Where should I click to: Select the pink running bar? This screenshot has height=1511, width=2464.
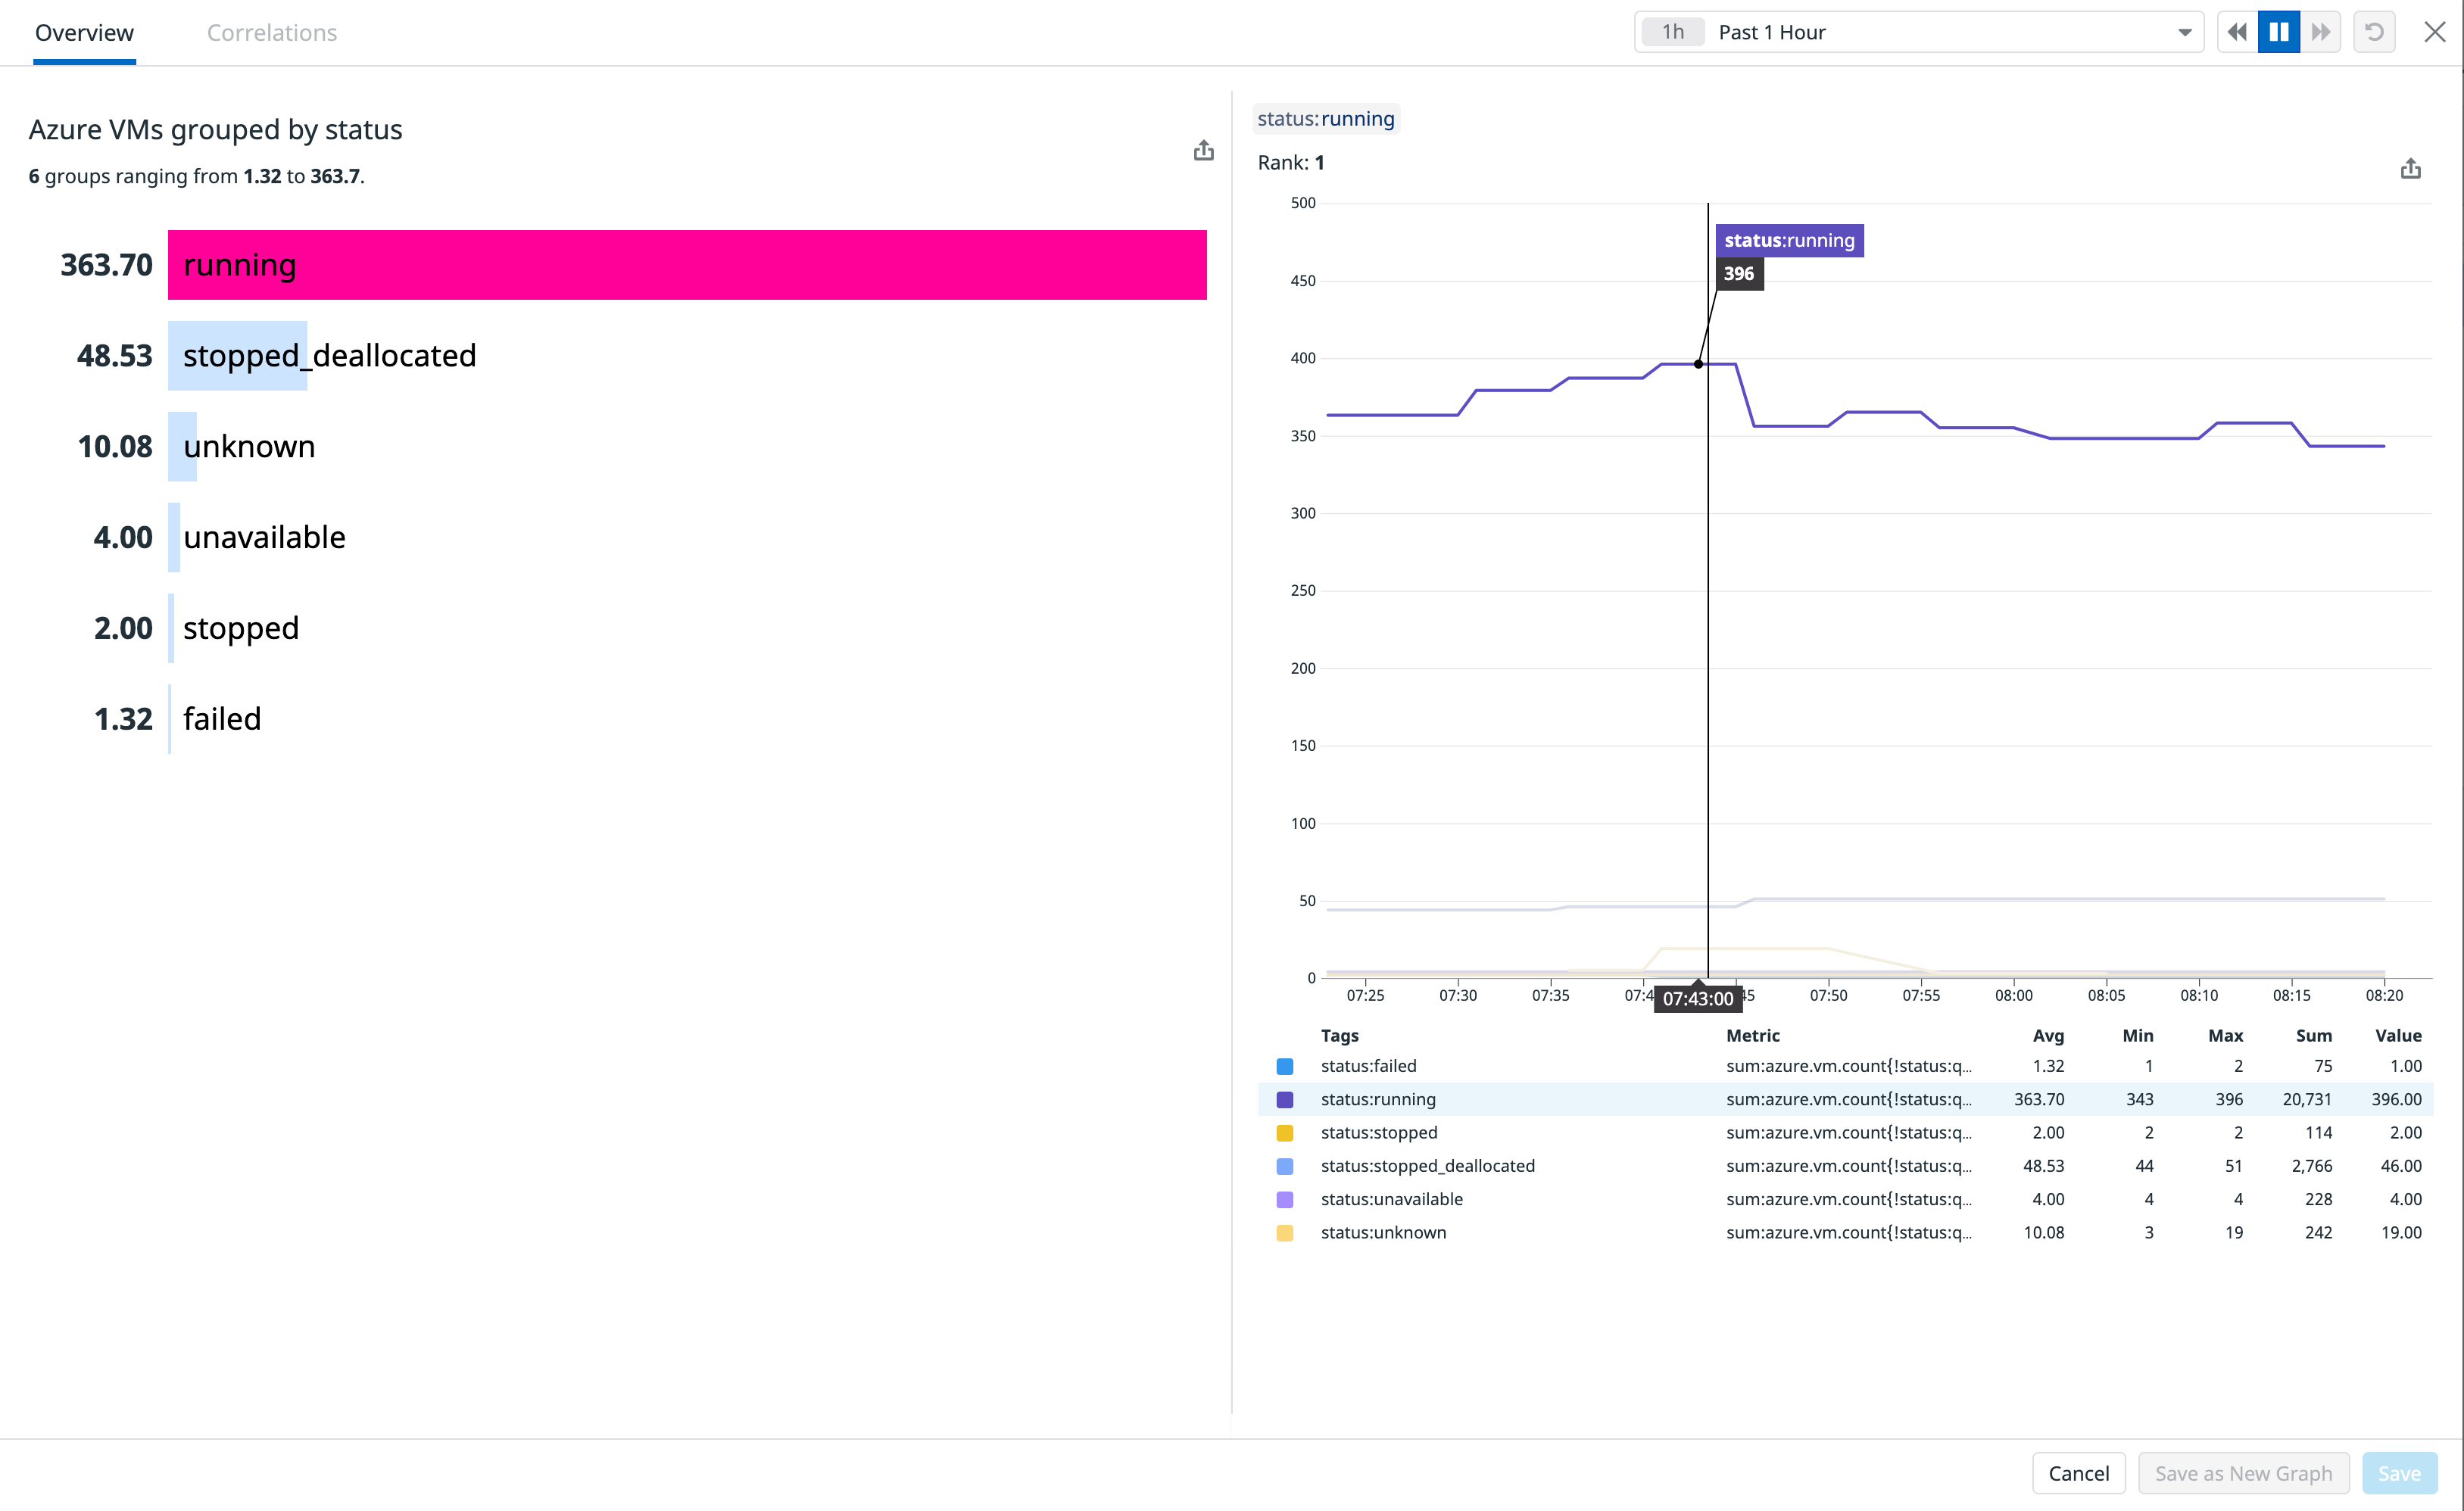pos(687,265)
